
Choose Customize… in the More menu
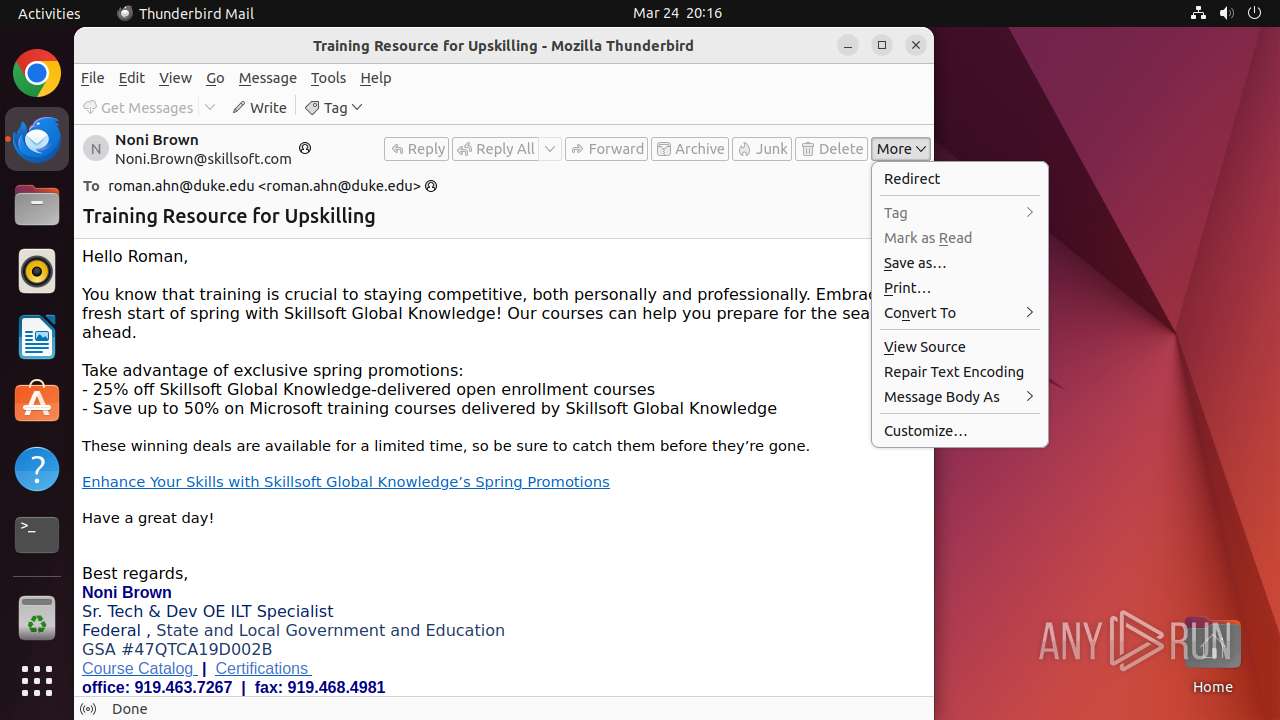[x=959, y=431]
